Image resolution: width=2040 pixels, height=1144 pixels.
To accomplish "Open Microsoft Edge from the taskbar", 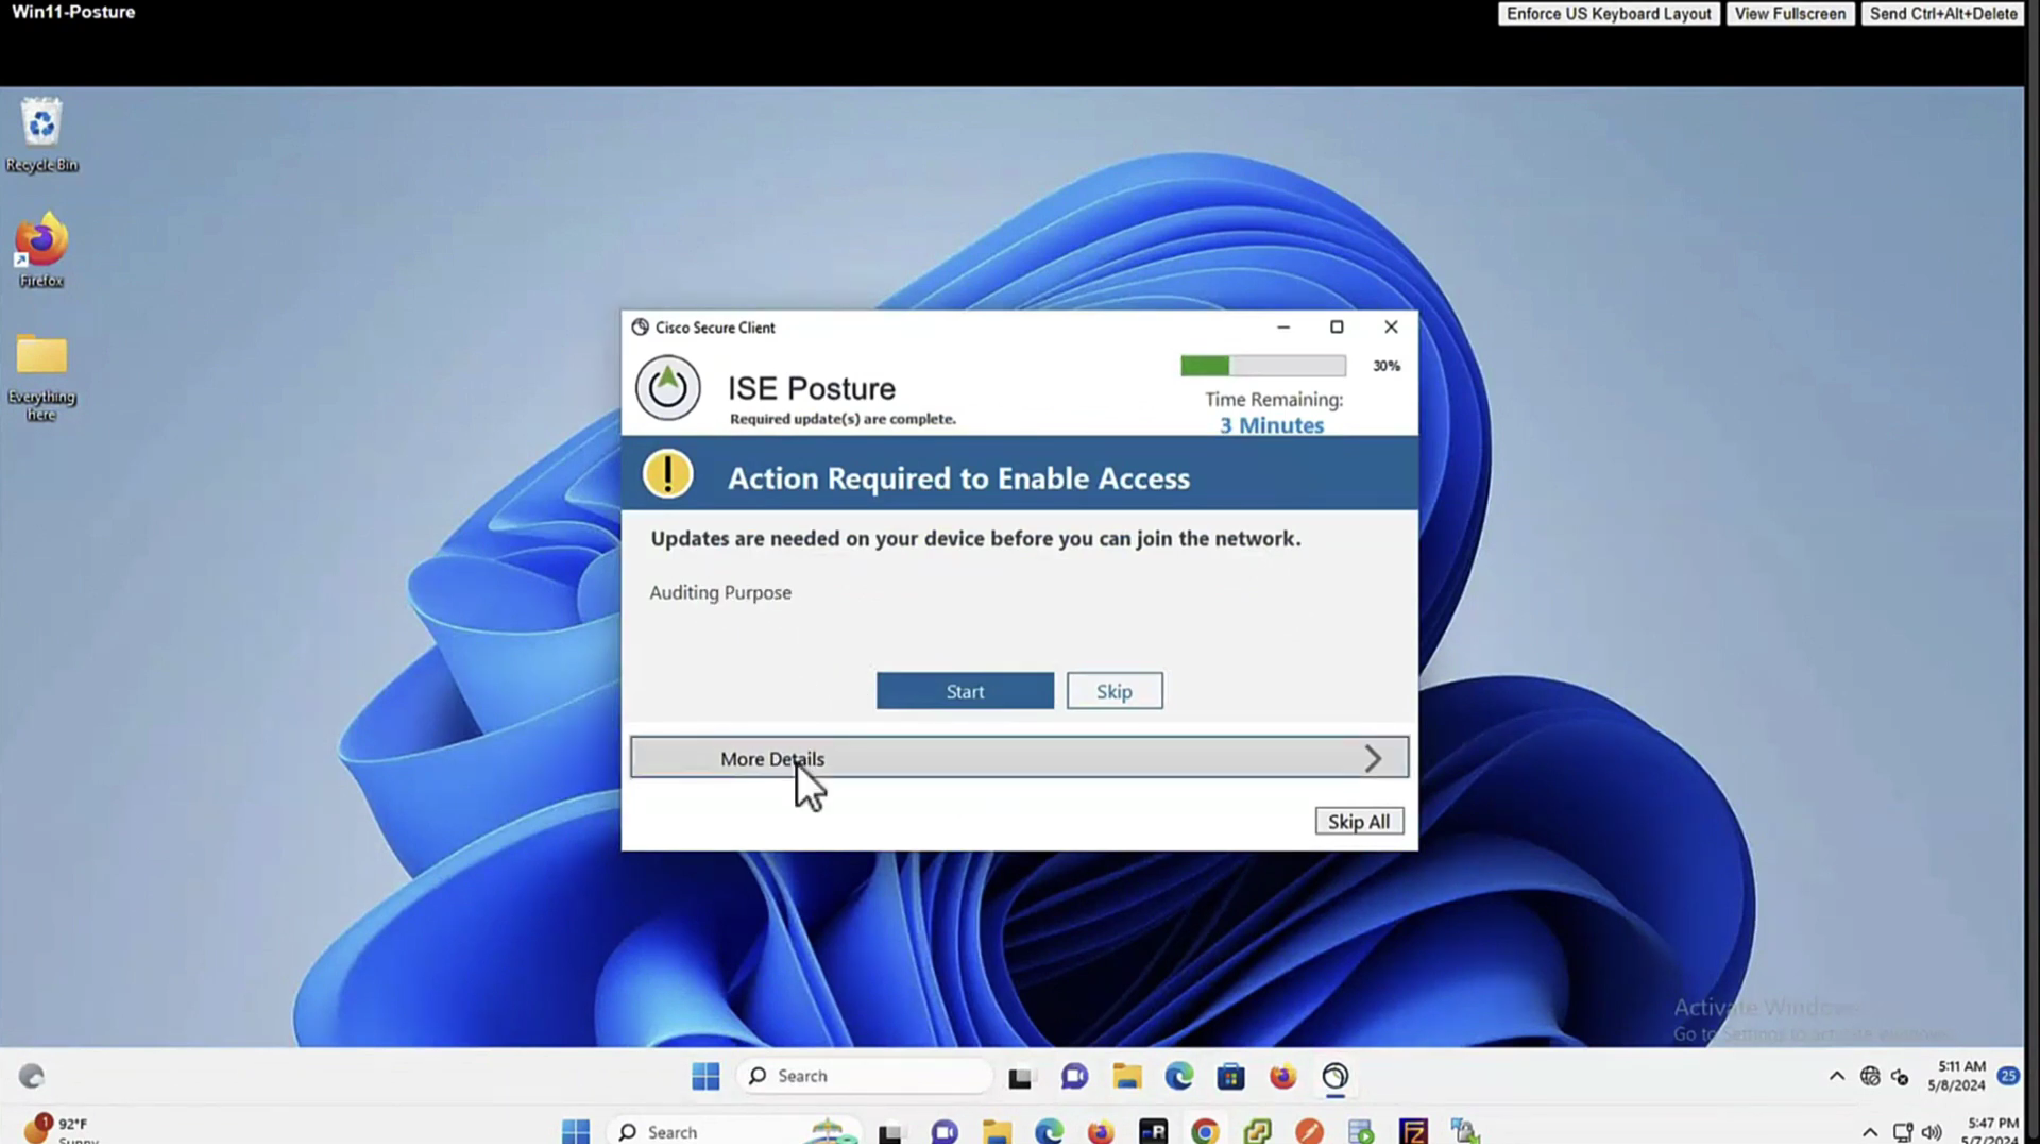I will click(x=1179, y=1076).
